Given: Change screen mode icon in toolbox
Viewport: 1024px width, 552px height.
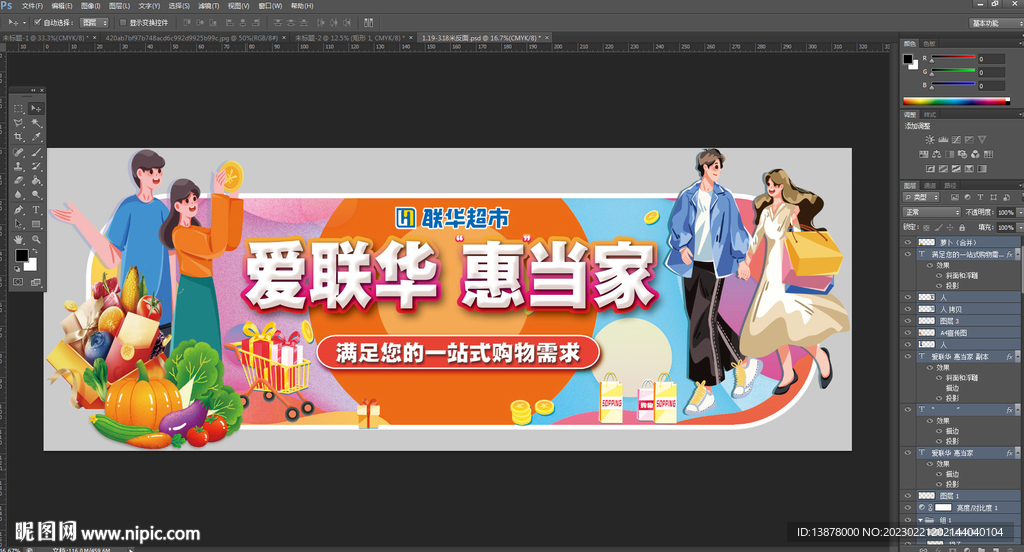Looking at the screenshot, I should click(36, 282).
